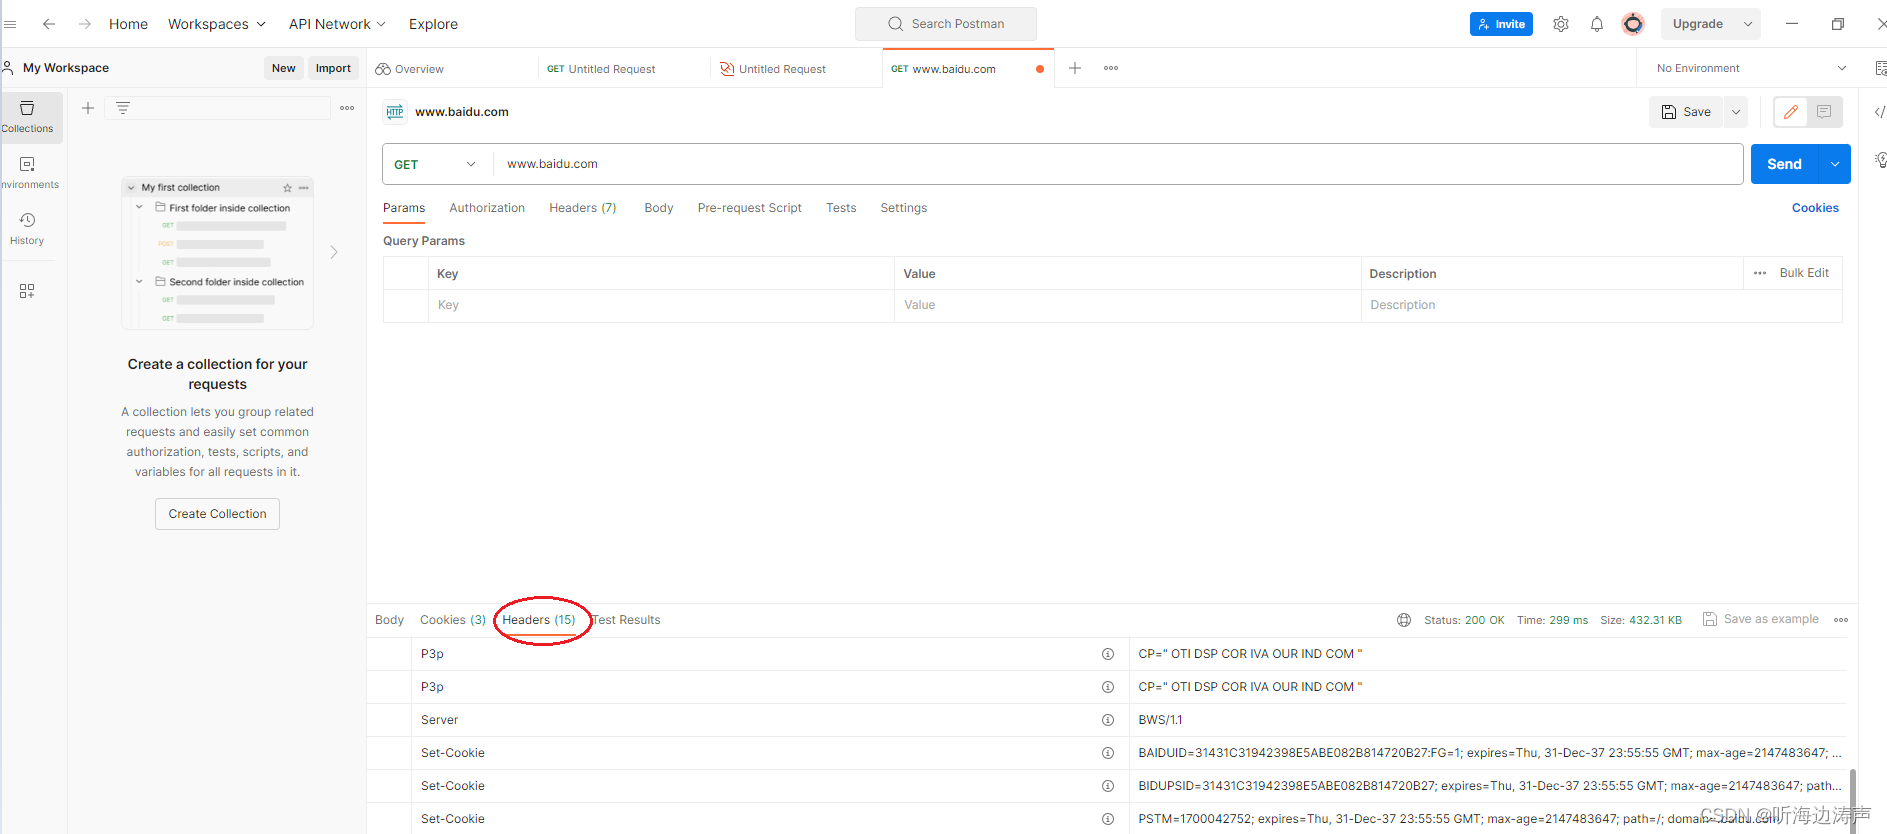Open response Headers (15) tab

(x=539, y=620)
